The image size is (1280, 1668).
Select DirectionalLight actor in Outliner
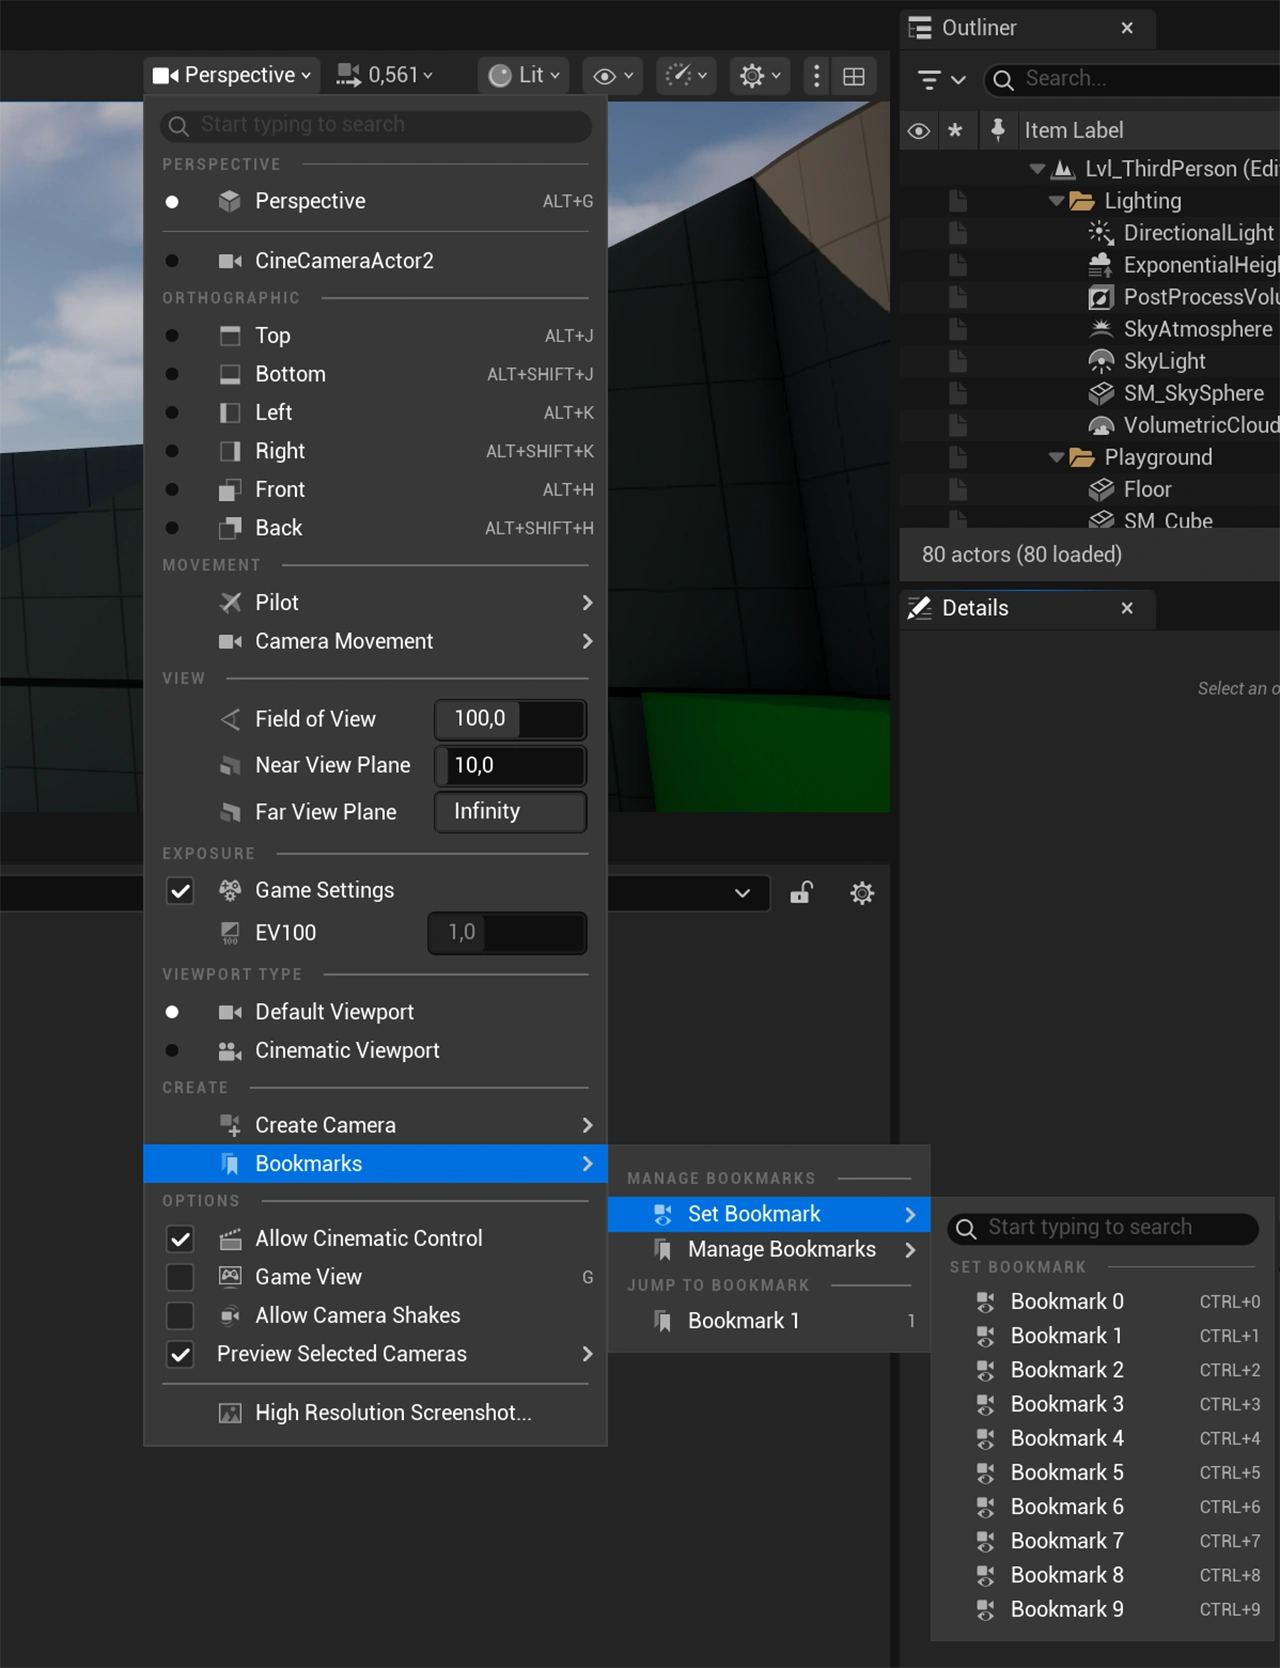click(1198, 233)
